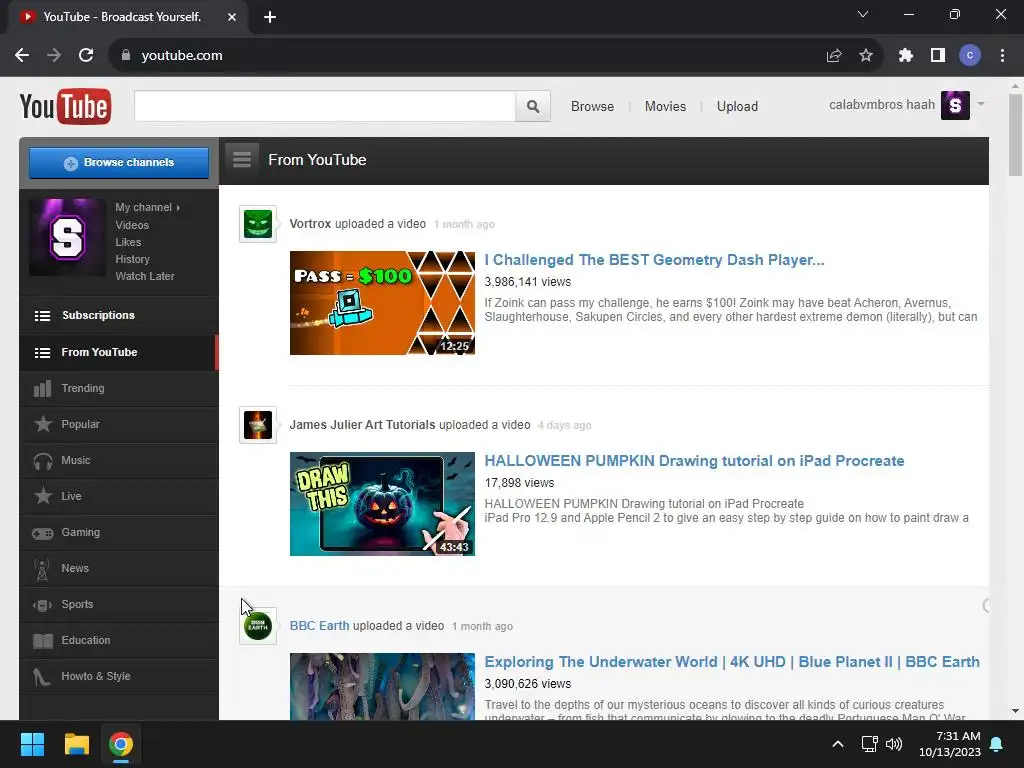Viewport: 1024px width, 768px height.
Task: Expand My channel arrow
Action: pos(178,208)
